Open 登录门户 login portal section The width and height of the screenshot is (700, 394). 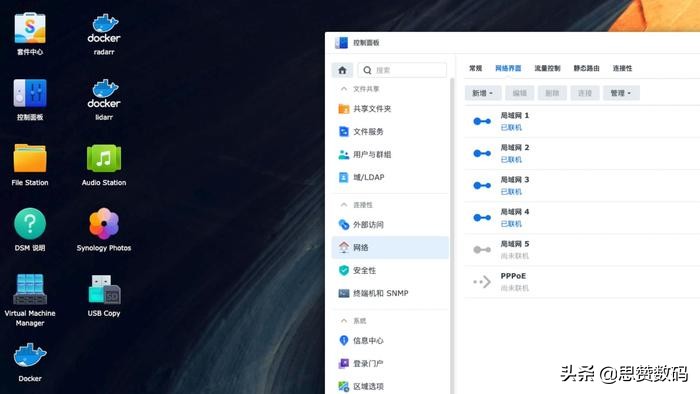pos(390,363)
